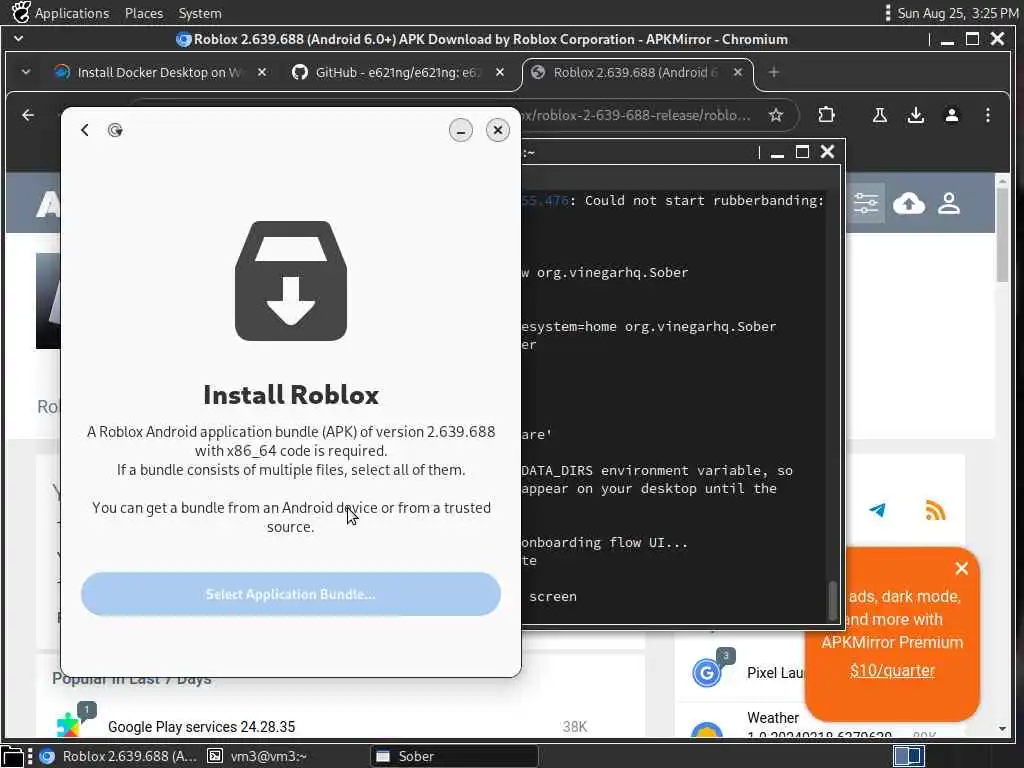The image size is (1024, 768).
Task: Click the APKMirror account user icon
Action: click(949, 204)
